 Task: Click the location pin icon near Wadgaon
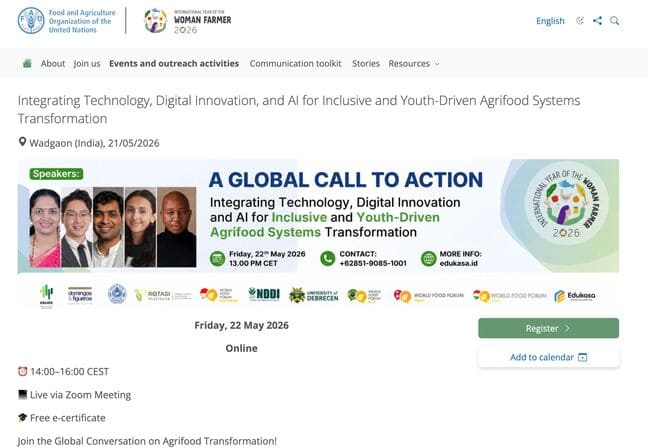pos(22,142)
